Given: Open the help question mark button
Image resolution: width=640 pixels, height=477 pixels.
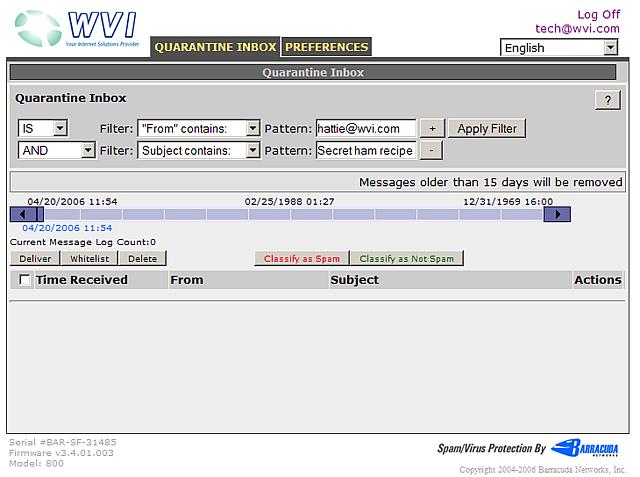Looking at the screenshot, I should [x=608, y=100].
